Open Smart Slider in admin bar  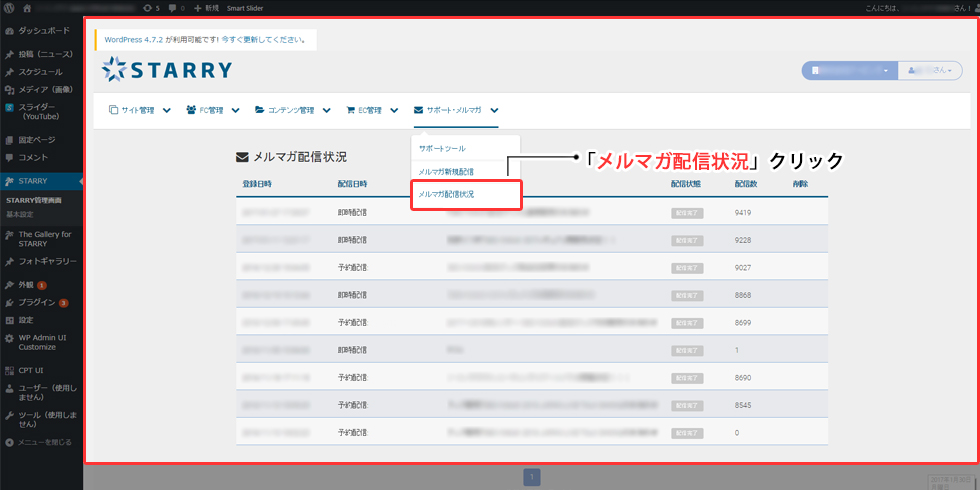pyautogui.click(x=245, y=8)
